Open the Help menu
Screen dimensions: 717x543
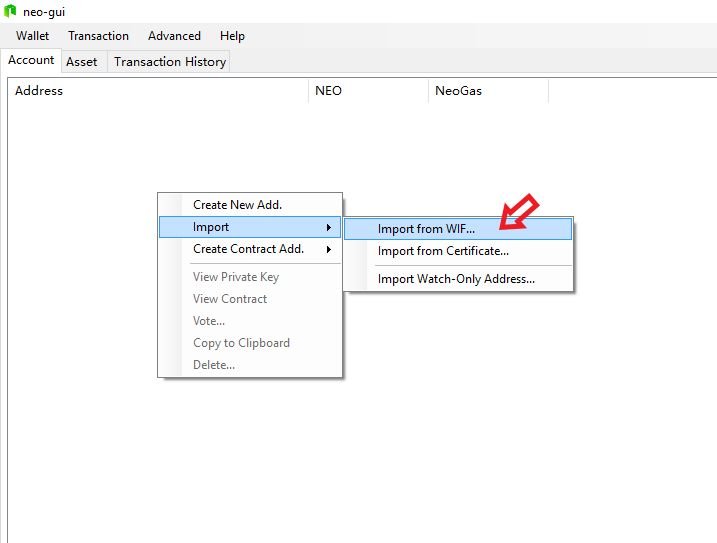coord(232,36)
